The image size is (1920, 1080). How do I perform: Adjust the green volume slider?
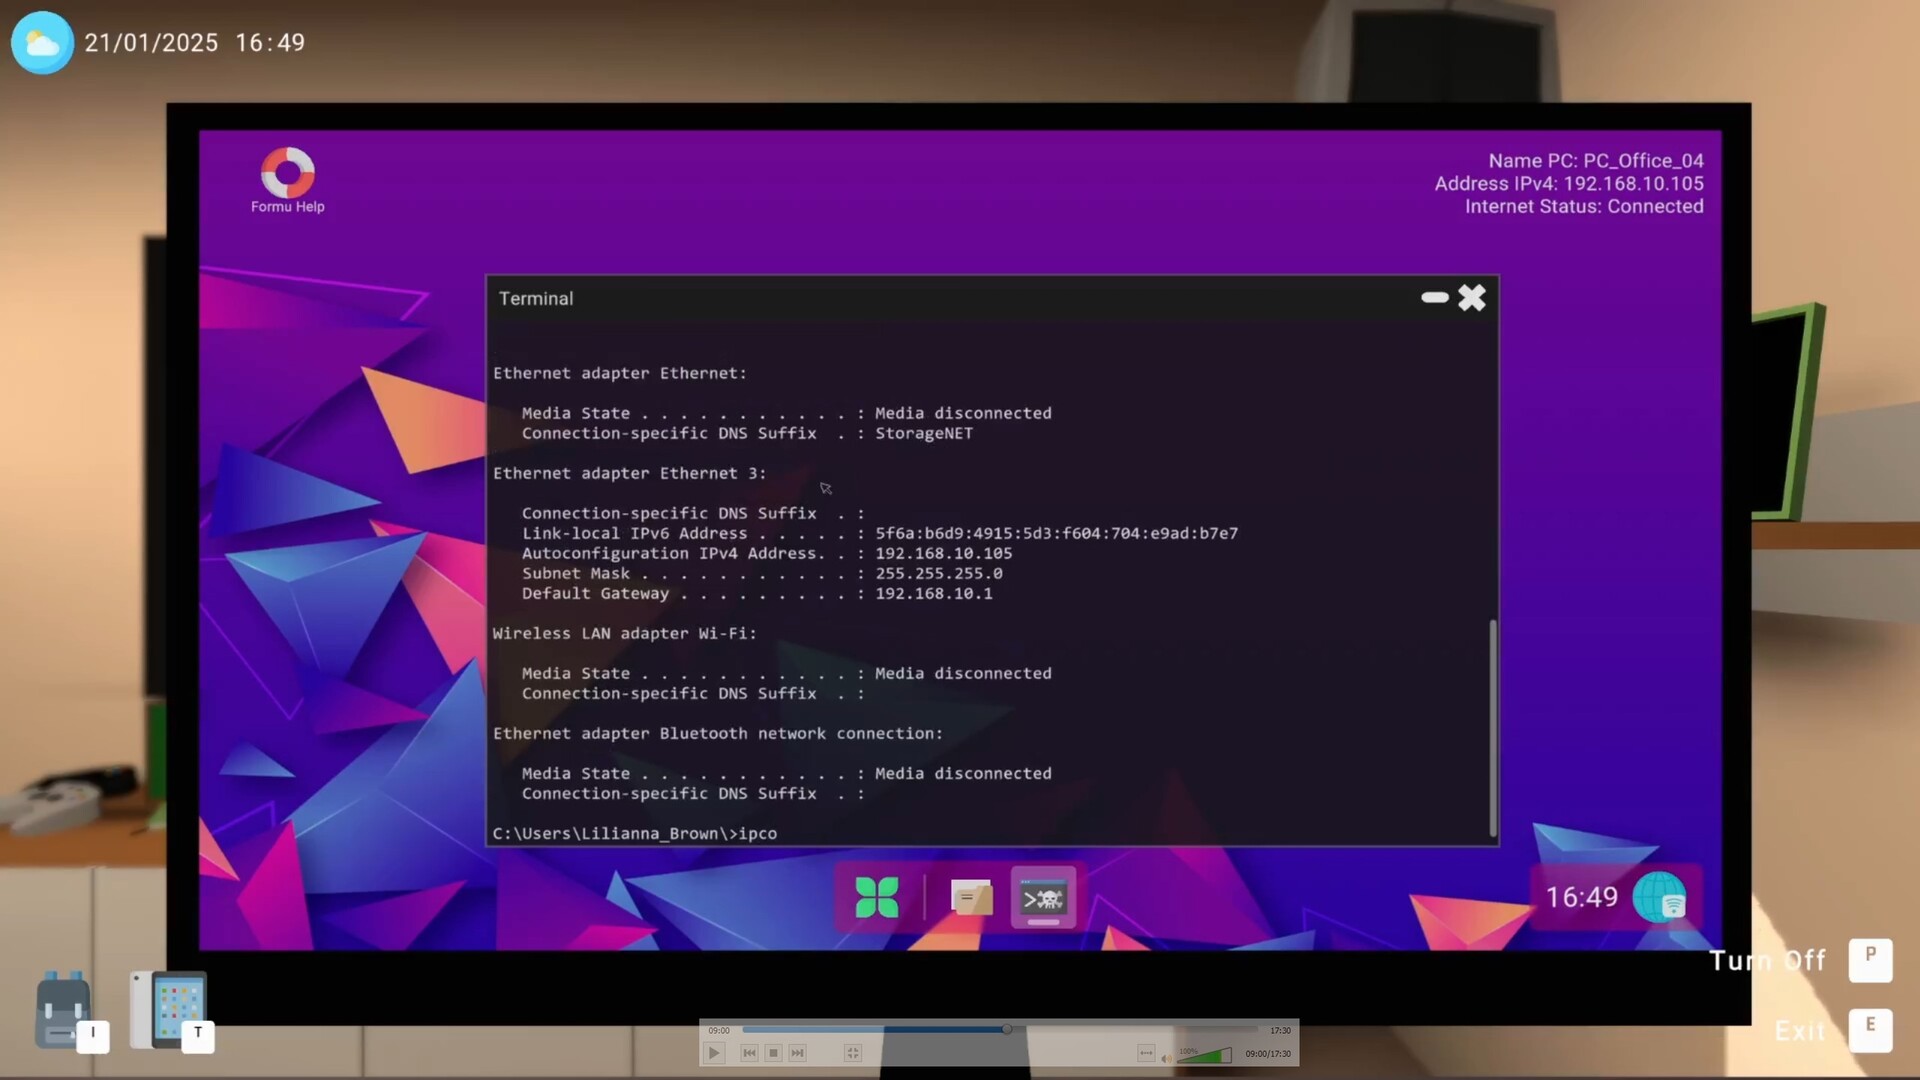click(1206, 1055)
